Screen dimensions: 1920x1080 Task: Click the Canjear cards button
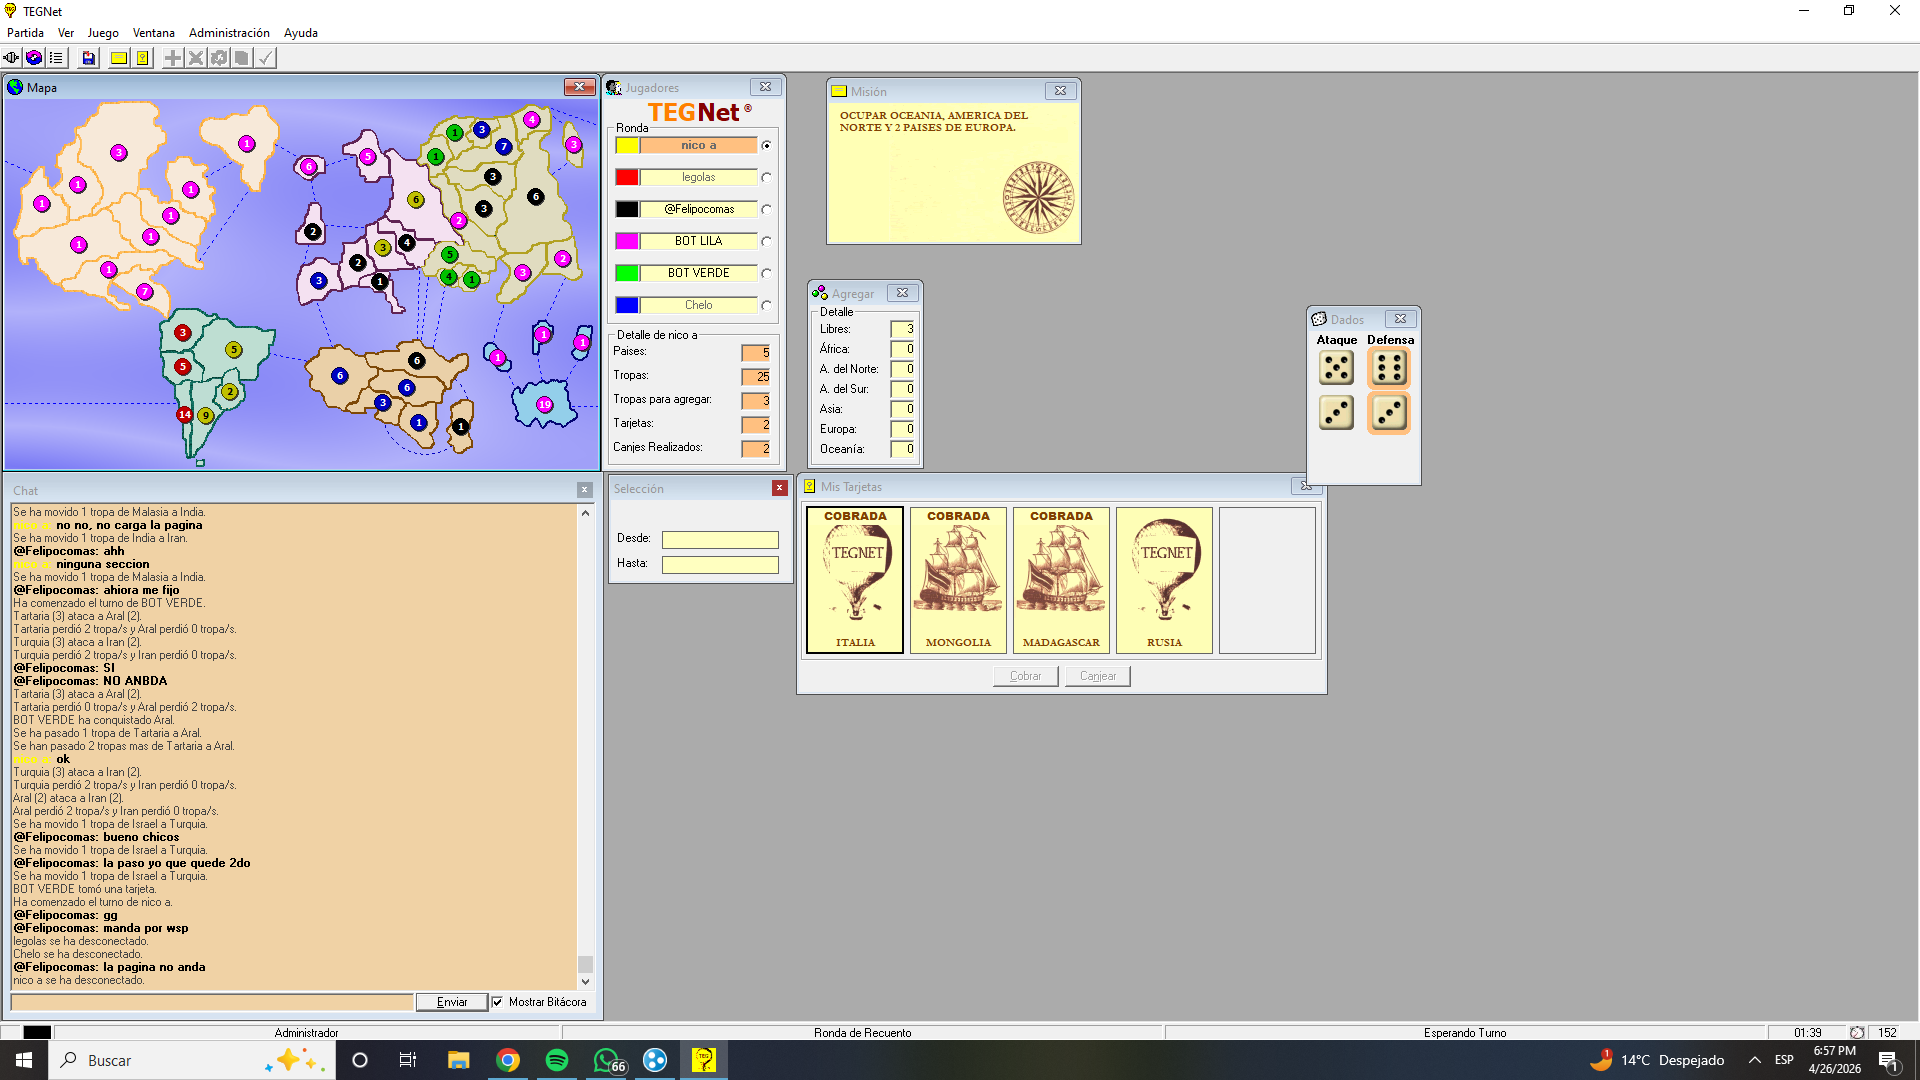(x=1097, y=676)
